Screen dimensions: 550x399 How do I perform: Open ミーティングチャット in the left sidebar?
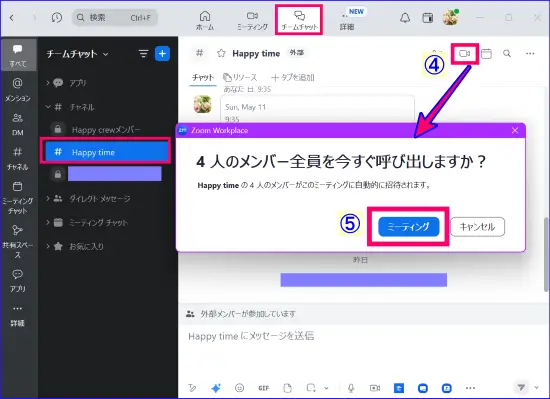coord(18,198)
